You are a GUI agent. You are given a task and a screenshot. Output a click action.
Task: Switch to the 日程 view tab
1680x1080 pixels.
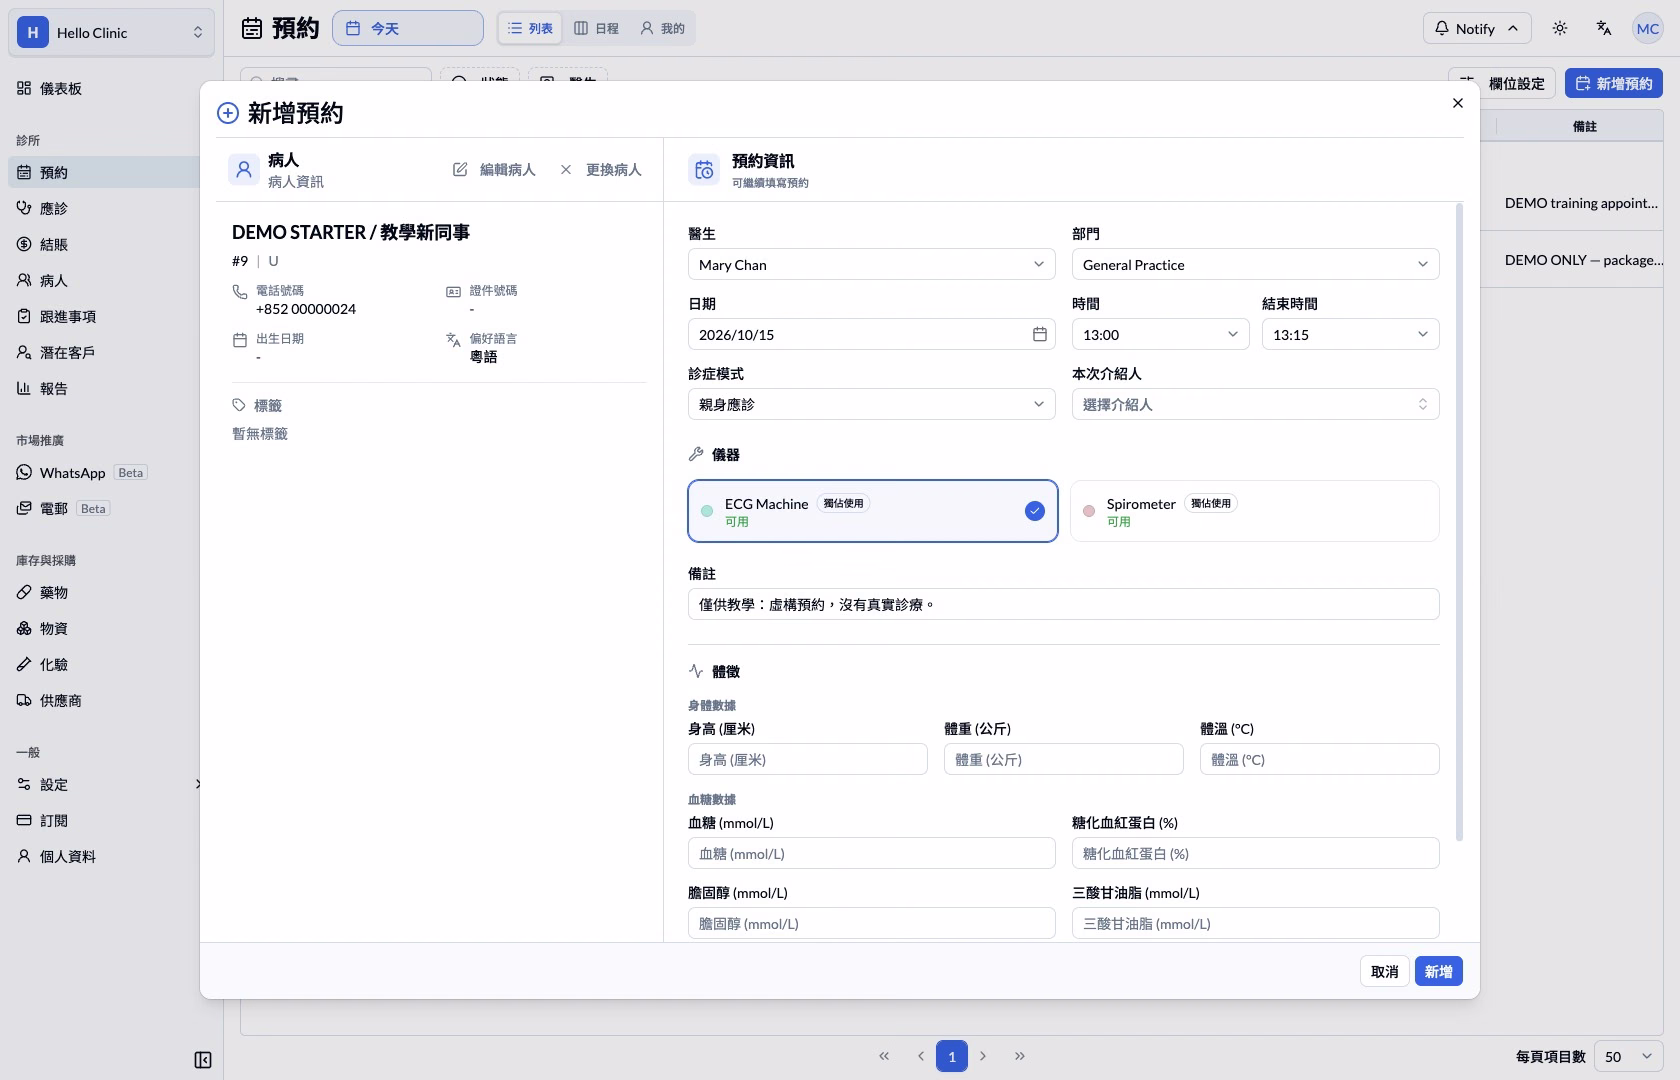tap(596, 28)
